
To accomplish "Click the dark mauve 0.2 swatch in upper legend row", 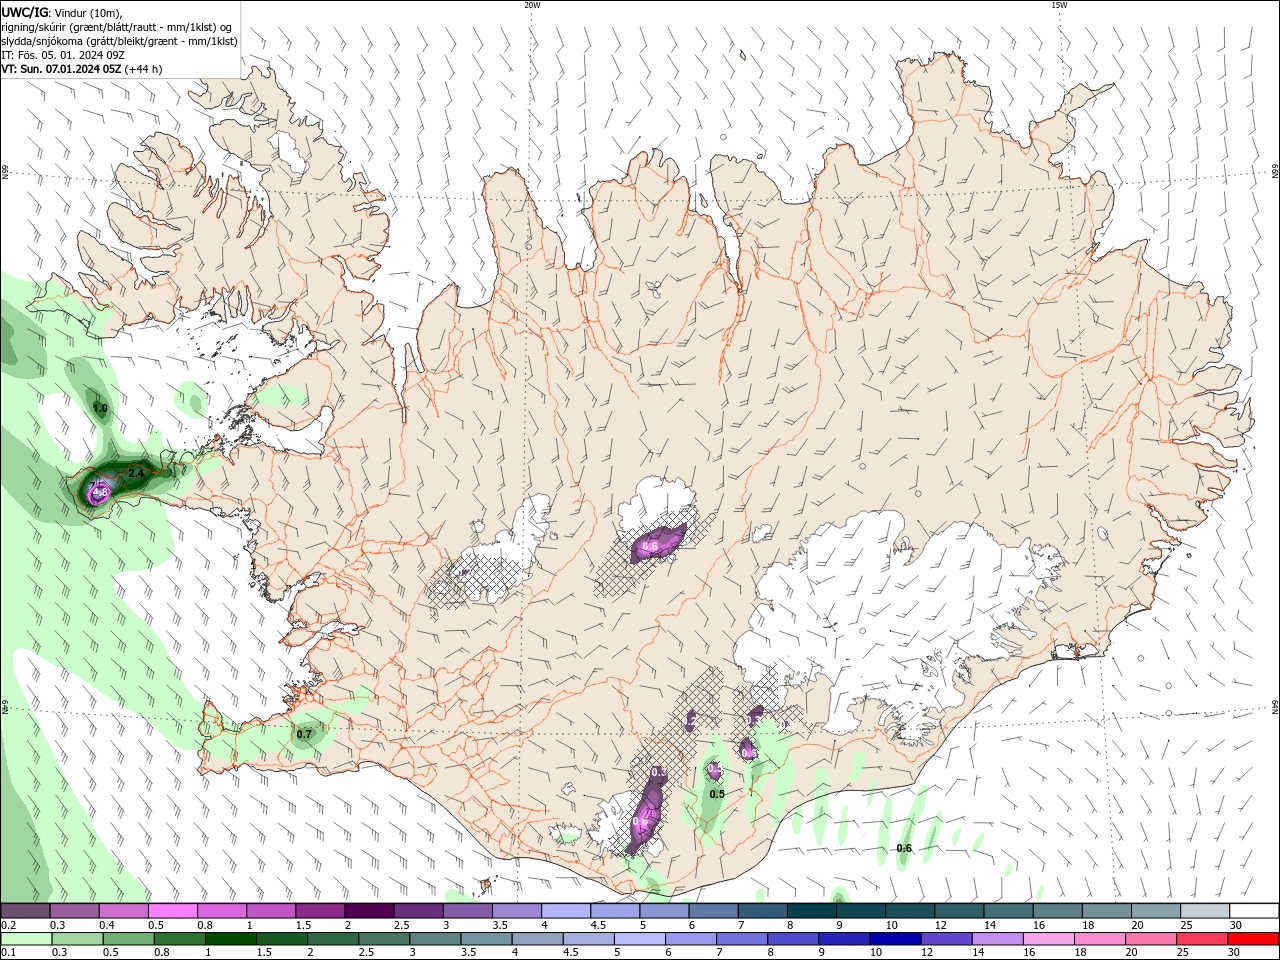I will click(x=26, y=911).
